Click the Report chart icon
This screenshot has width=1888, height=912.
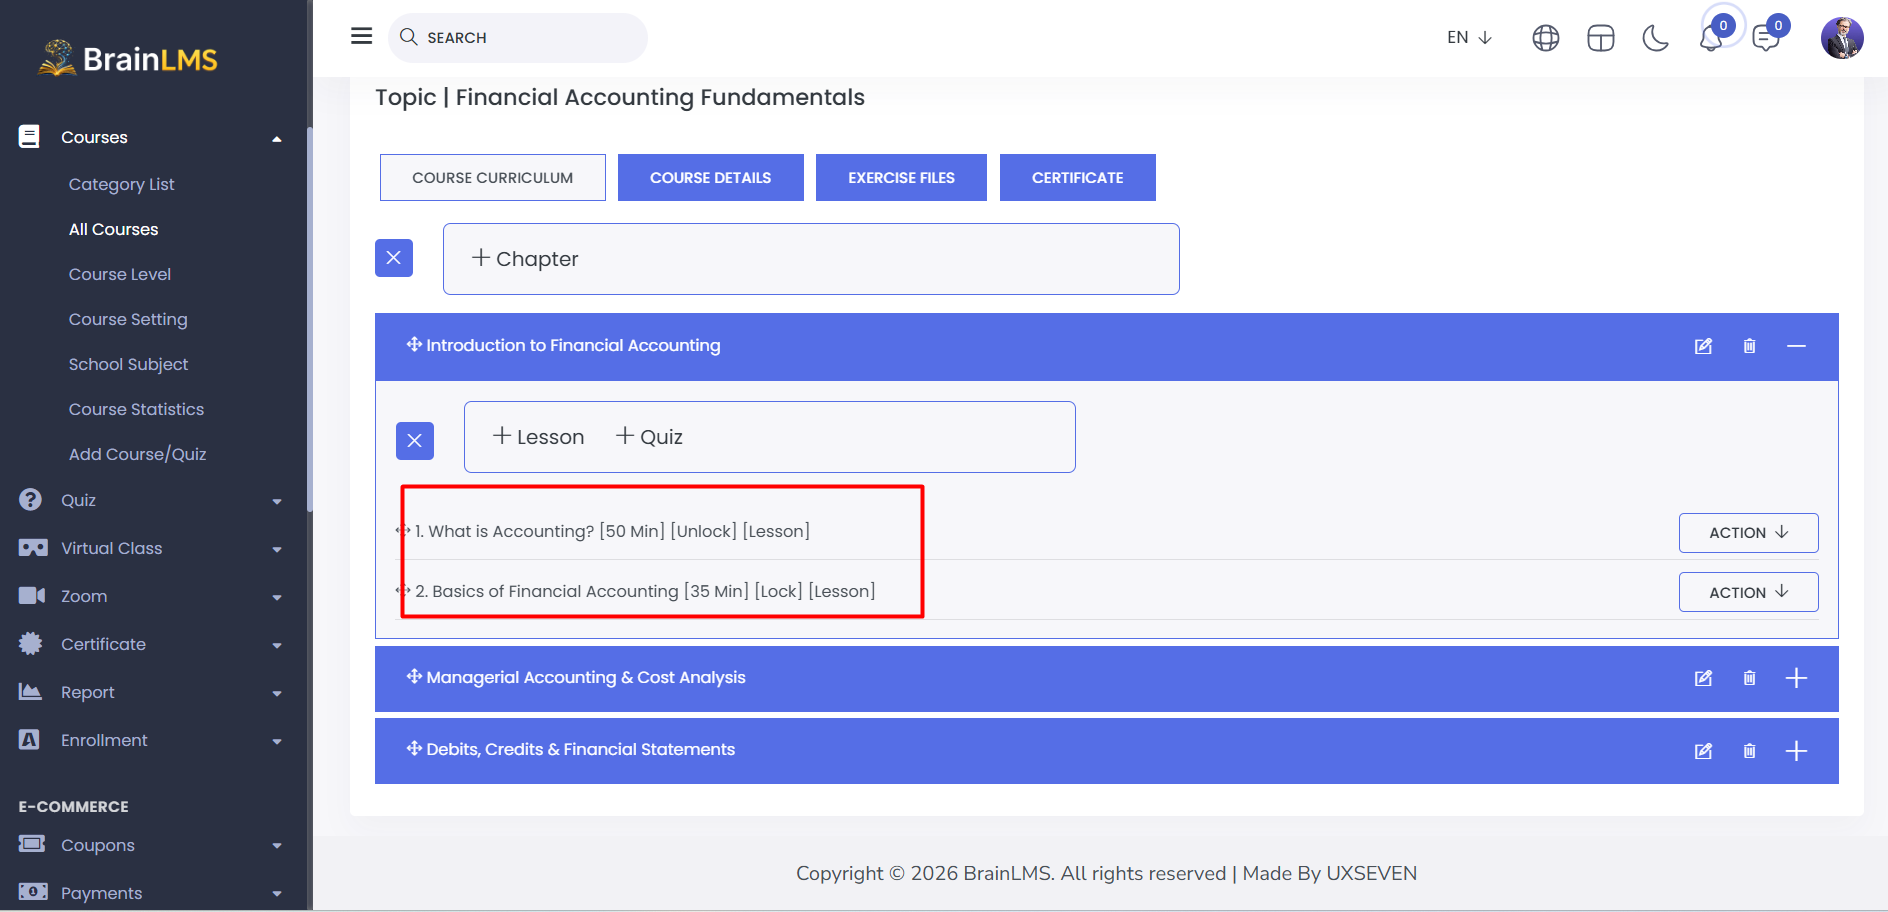[x=30, y=692]
